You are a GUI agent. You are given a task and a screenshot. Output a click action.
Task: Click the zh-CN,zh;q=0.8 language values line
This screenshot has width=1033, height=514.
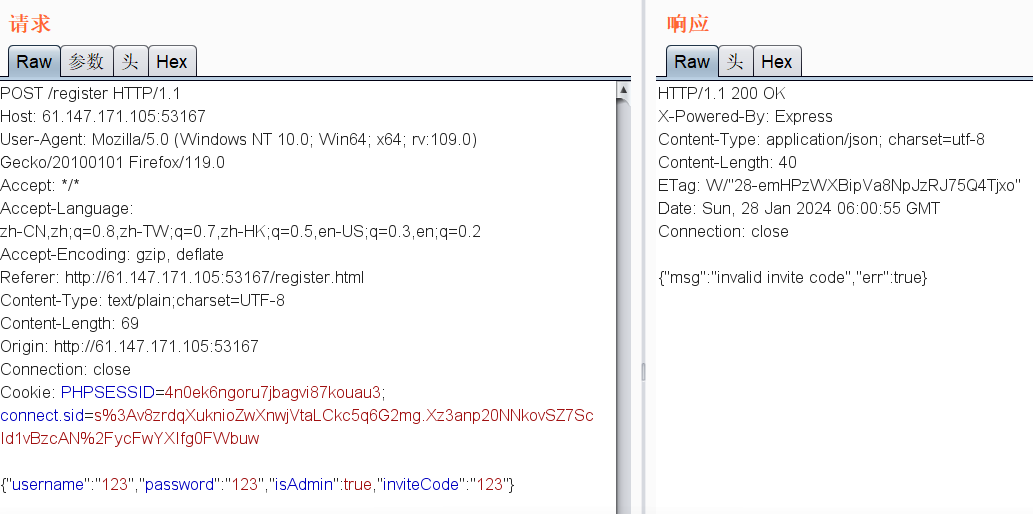[x=240, y=231]
